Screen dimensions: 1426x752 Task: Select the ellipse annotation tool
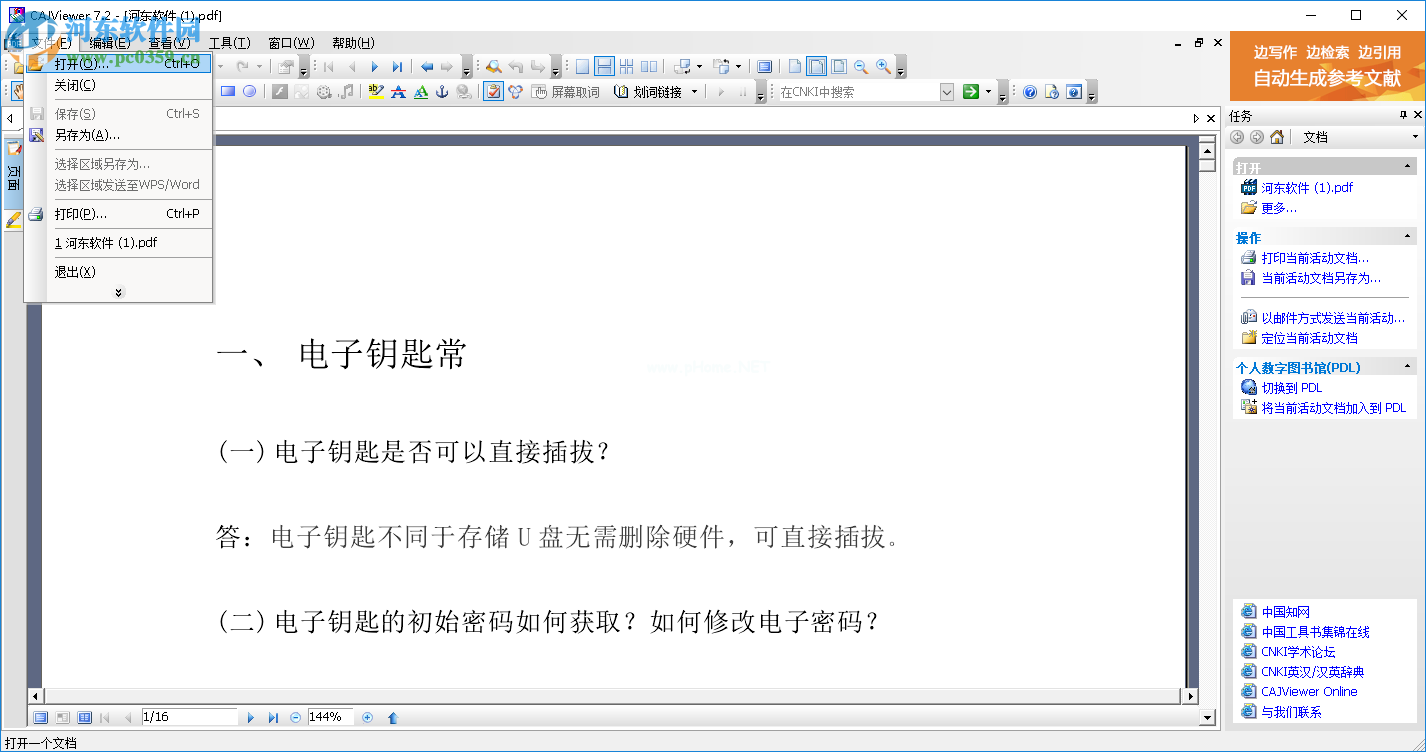(250, 91)
